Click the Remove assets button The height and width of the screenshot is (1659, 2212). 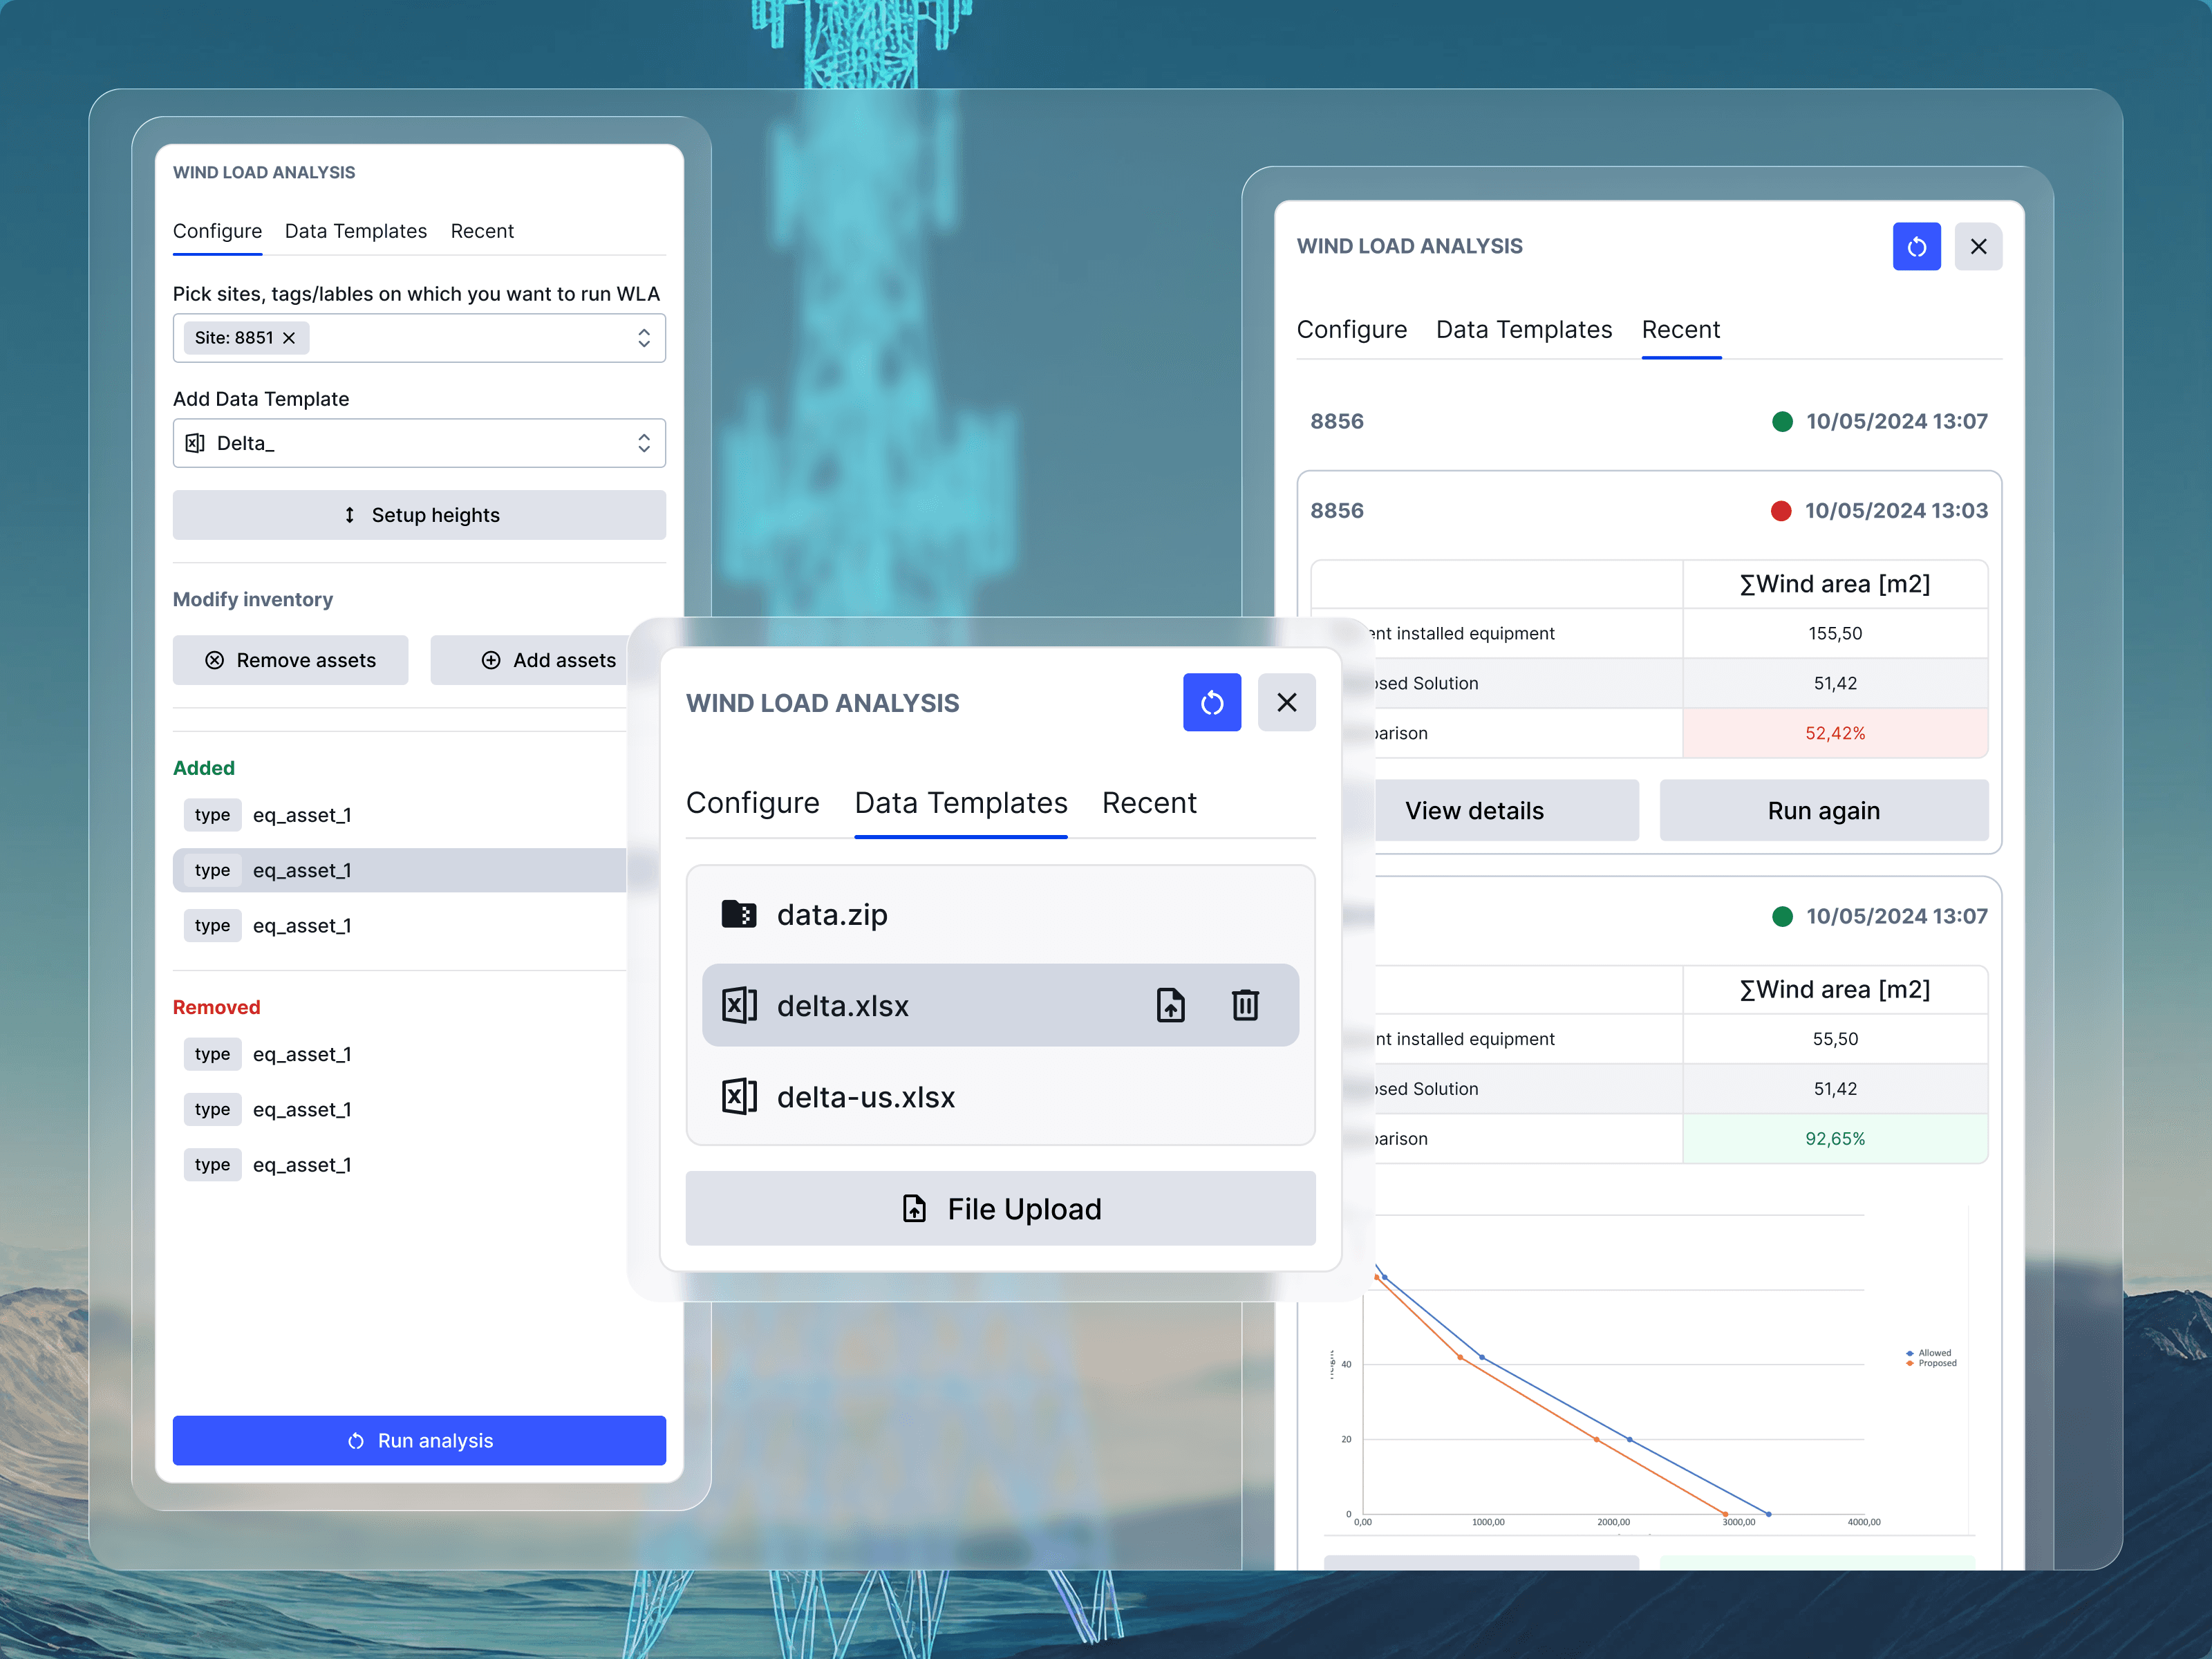(x=290, y=660)
